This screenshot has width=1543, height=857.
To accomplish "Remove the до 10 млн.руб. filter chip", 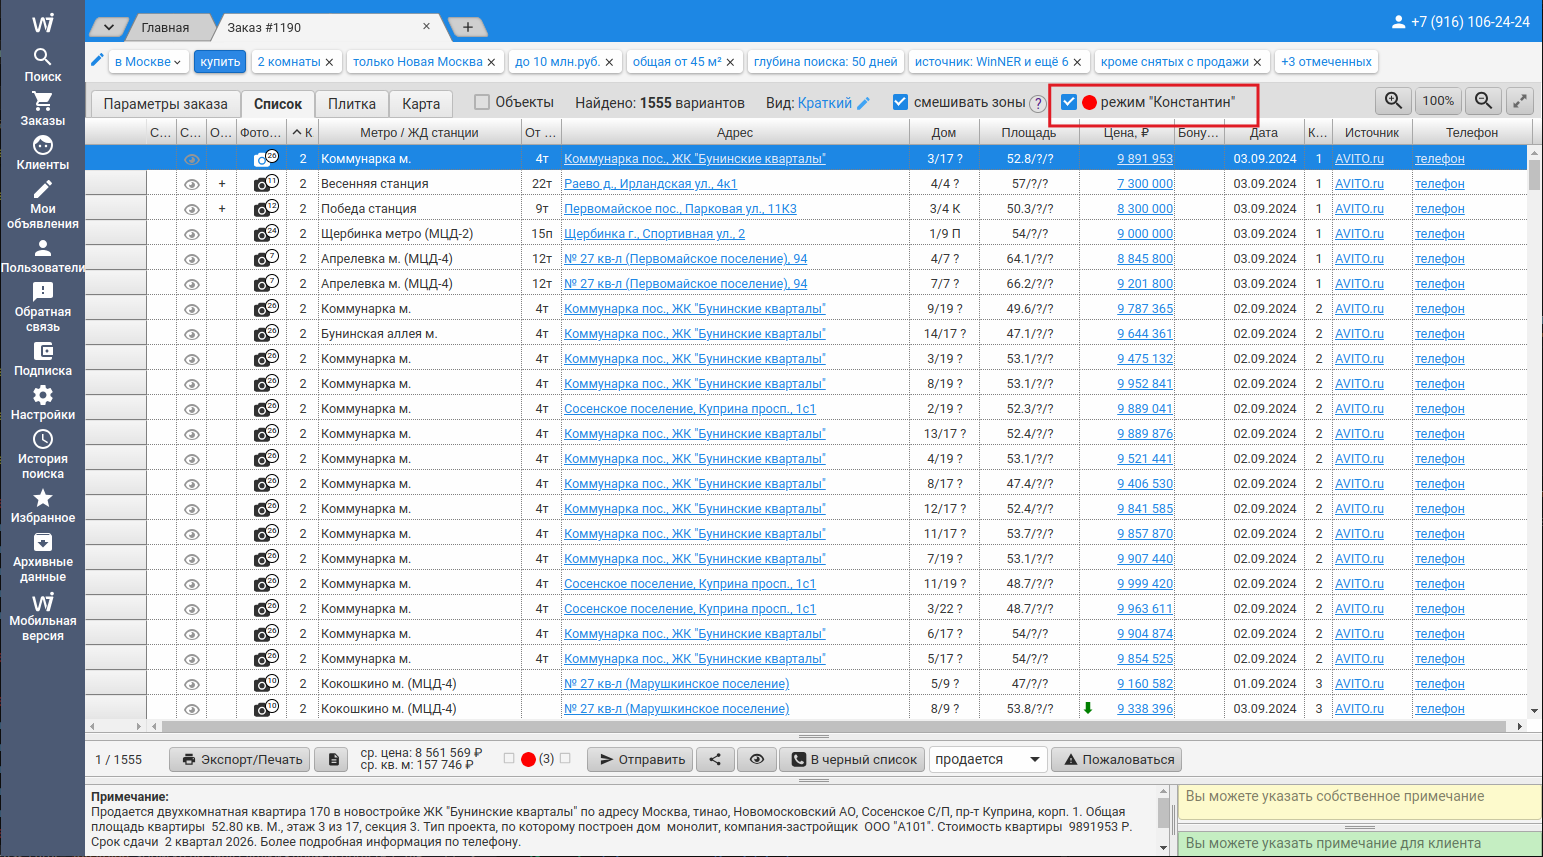I will (609, 62).
